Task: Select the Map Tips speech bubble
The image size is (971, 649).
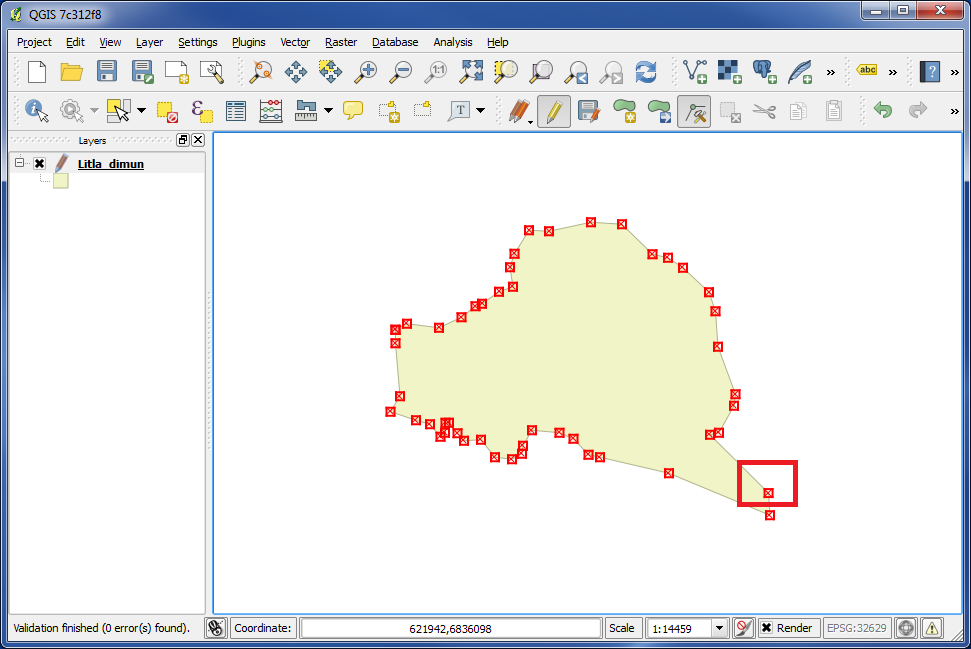Action: click(353, 111)
